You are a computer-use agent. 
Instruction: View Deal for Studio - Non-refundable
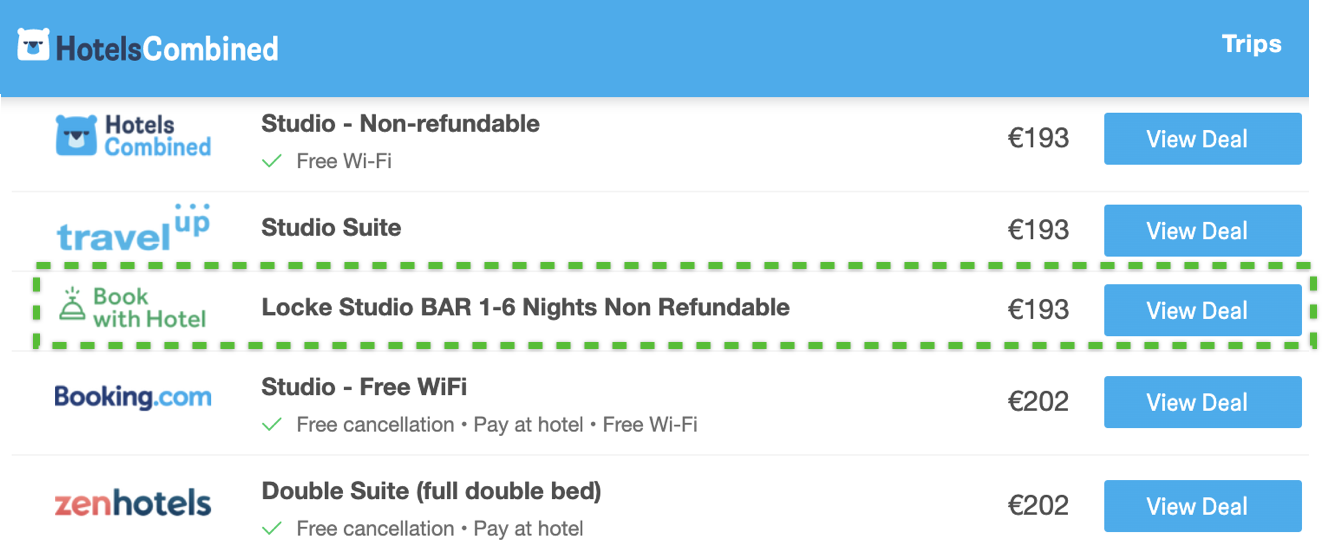(1202, 139)
